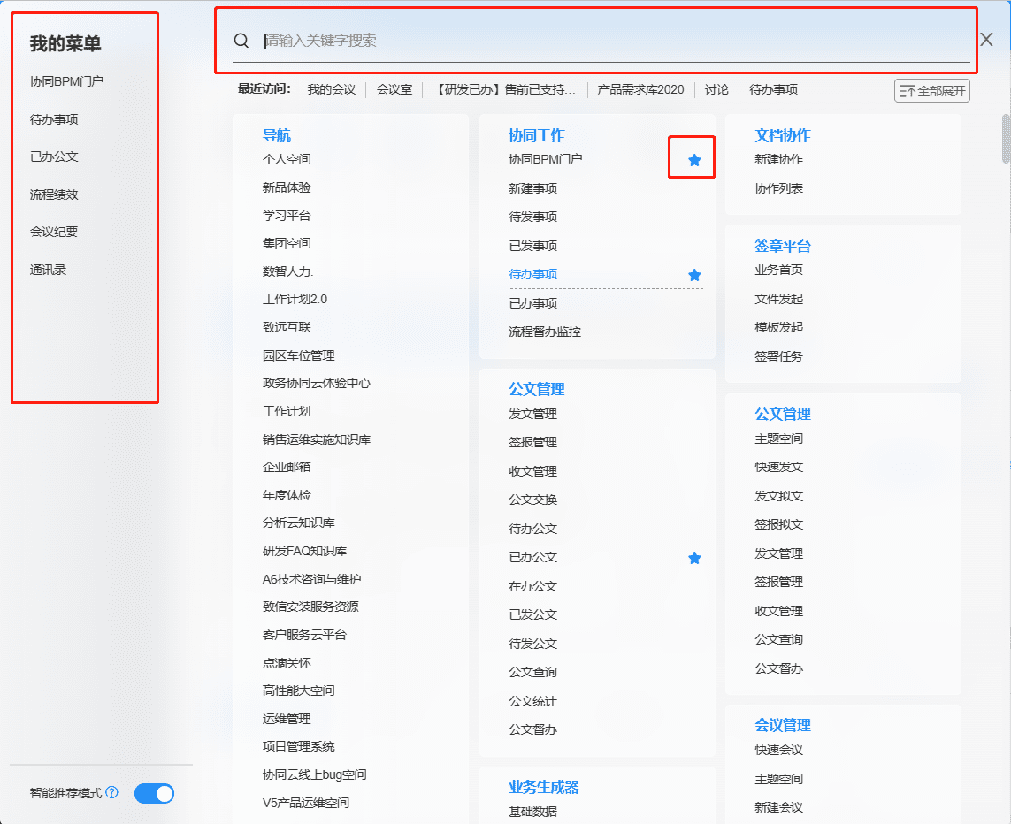Click the search magnifier icon

pos(241,41)
